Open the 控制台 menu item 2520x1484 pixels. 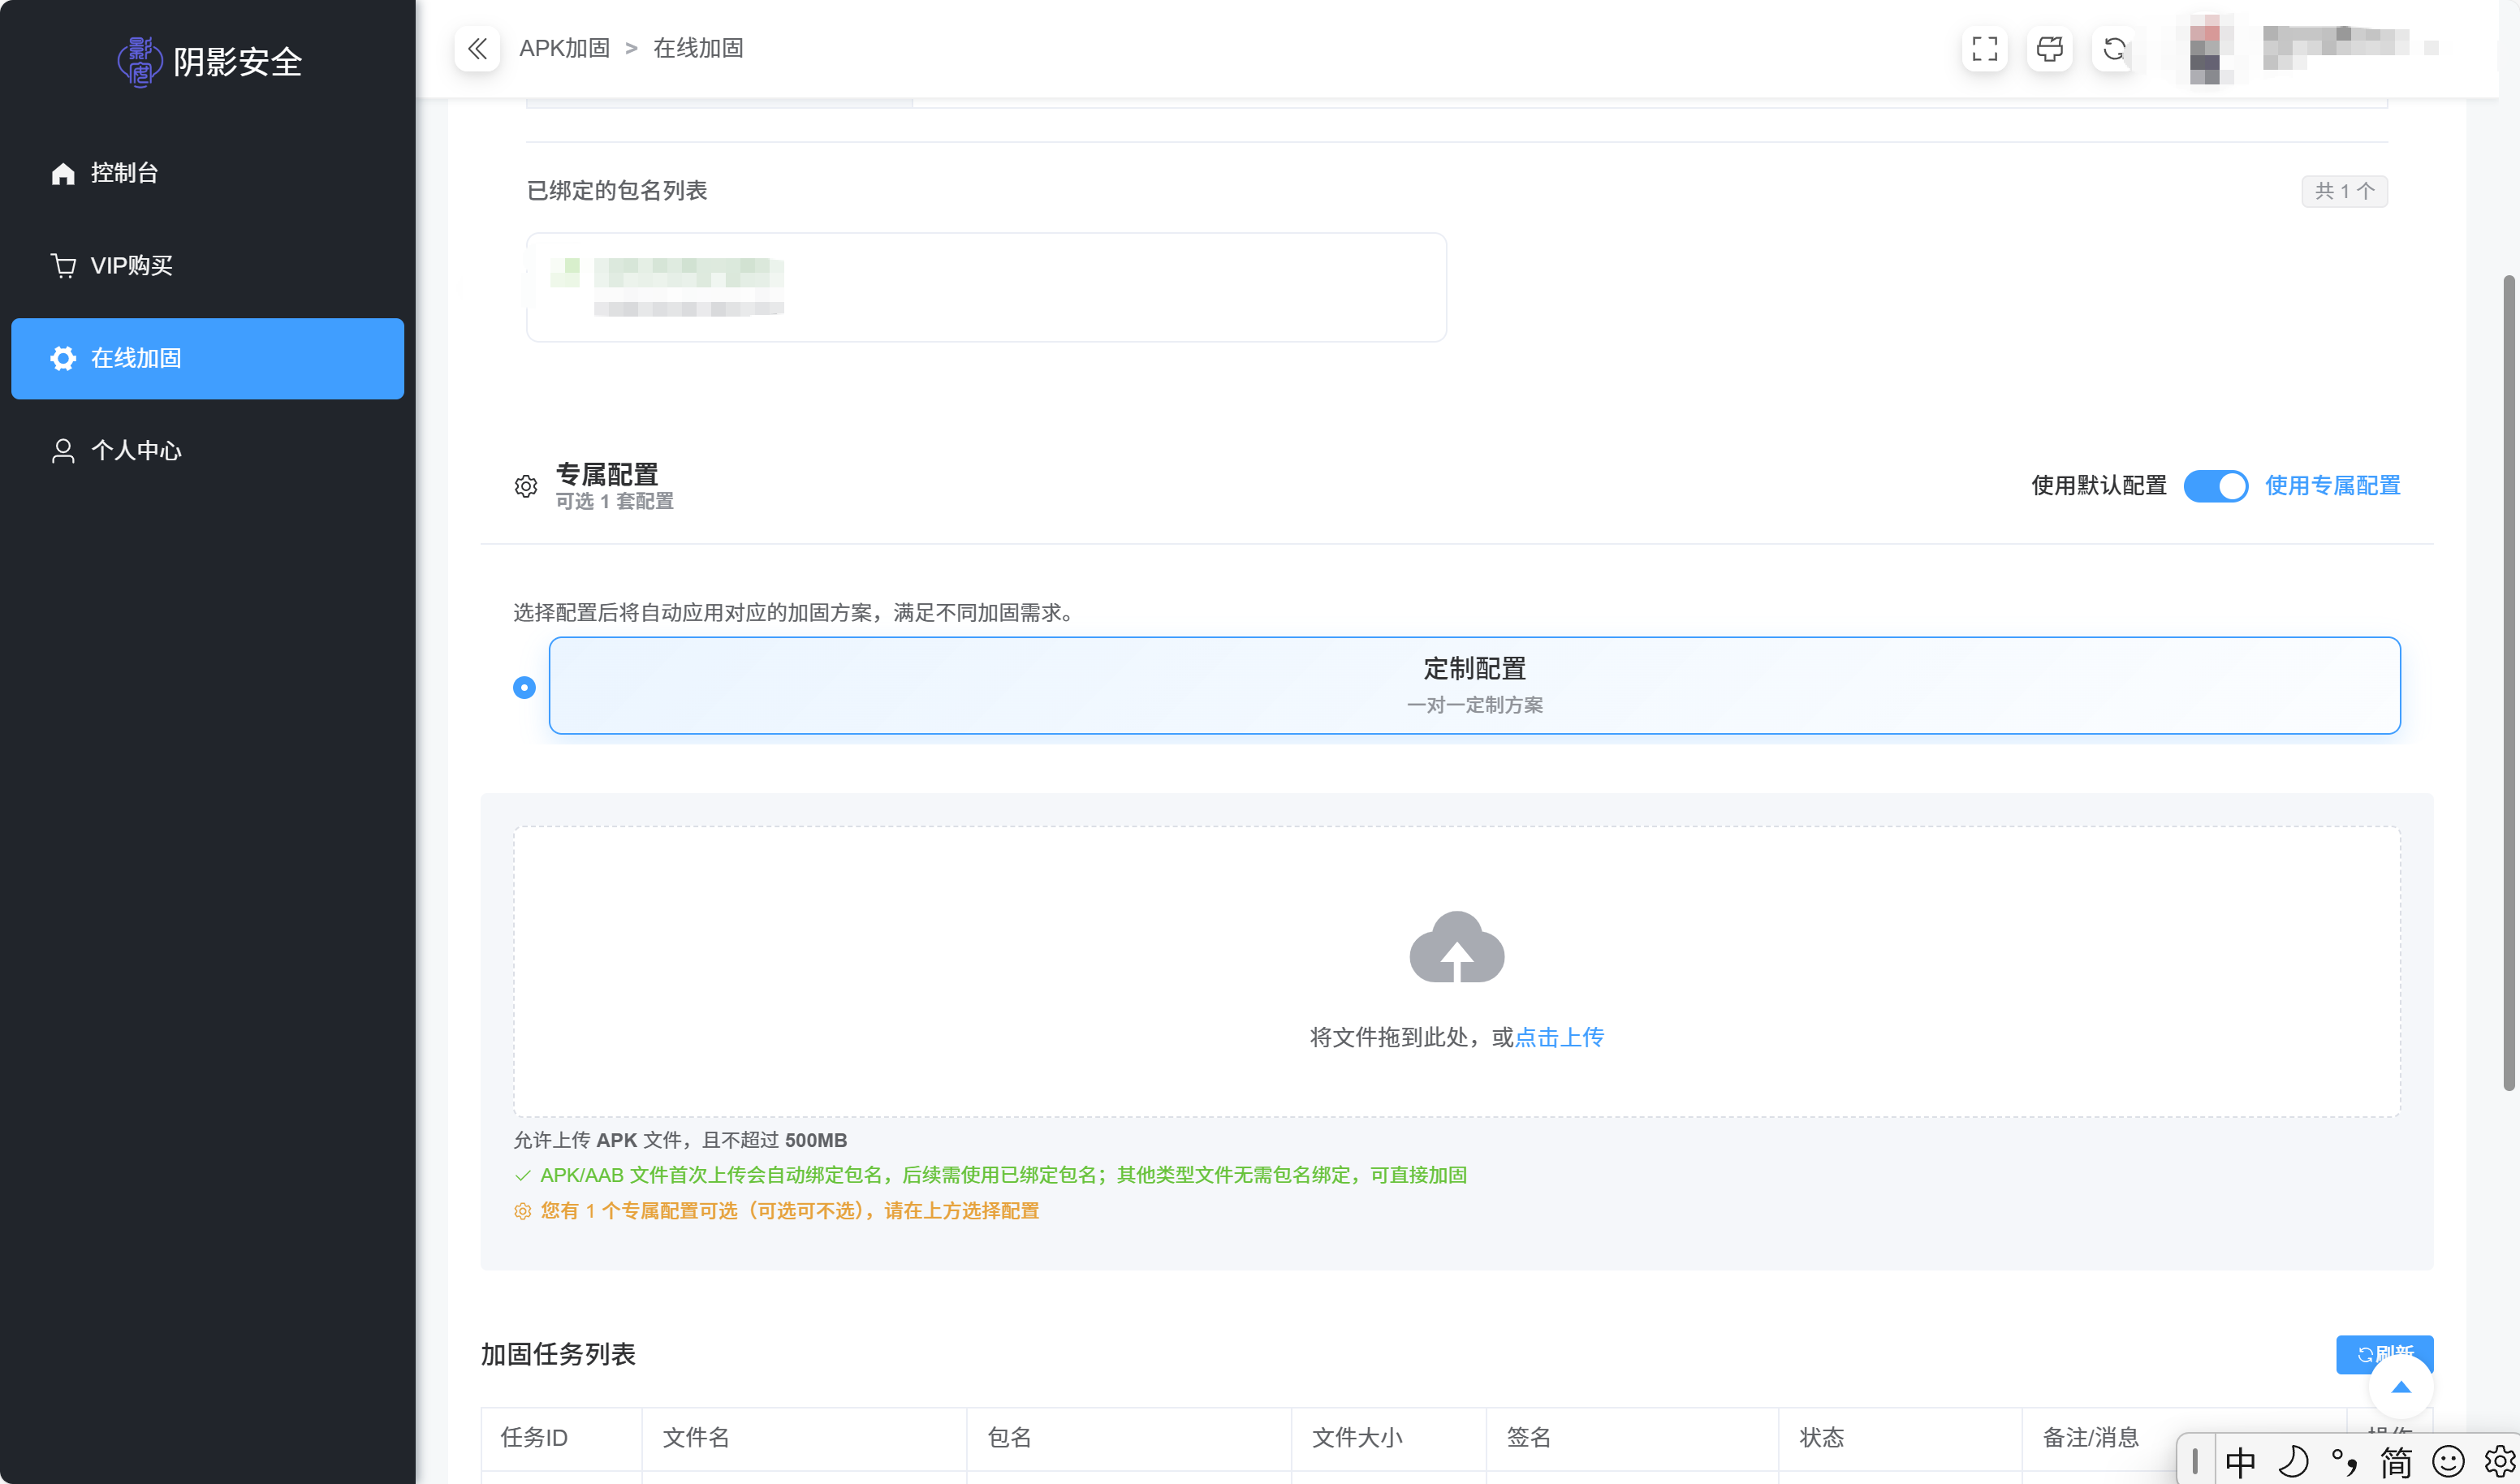[x=124, y=173]
